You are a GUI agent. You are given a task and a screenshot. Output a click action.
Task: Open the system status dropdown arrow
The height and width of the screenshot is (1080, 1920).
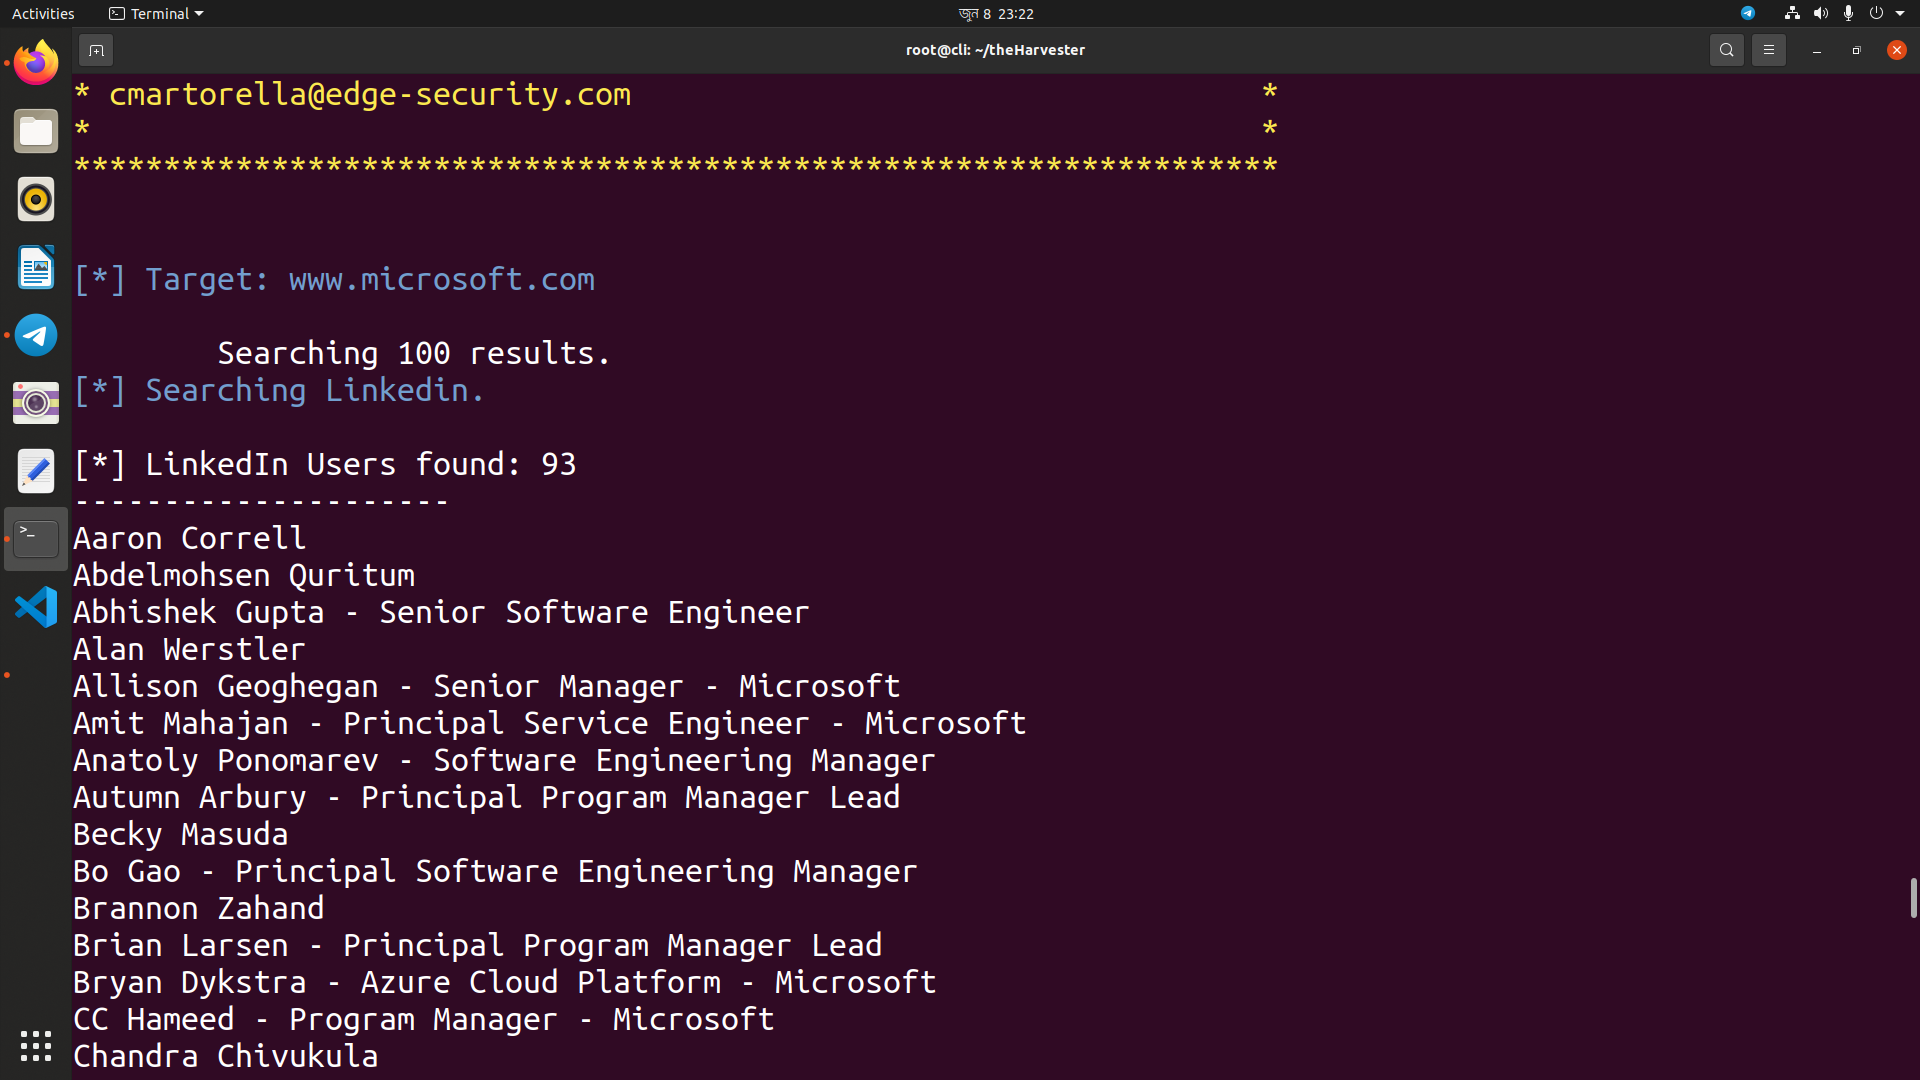tap(1903, 13)
